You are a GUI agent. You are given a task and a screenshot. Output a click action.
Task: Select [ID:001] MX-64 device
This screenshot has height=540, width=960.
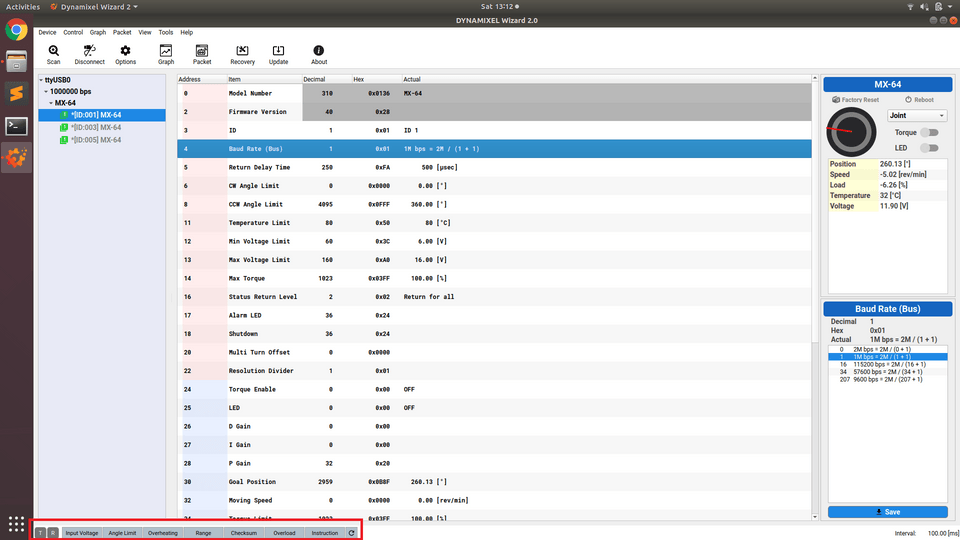tap(102, 115)
